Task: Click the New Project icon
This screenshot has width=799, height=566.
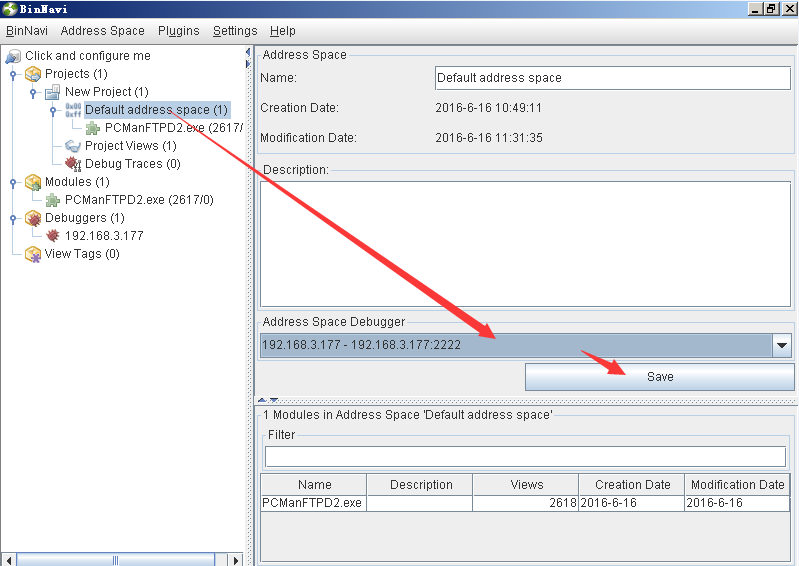Action: click(52, 93)
